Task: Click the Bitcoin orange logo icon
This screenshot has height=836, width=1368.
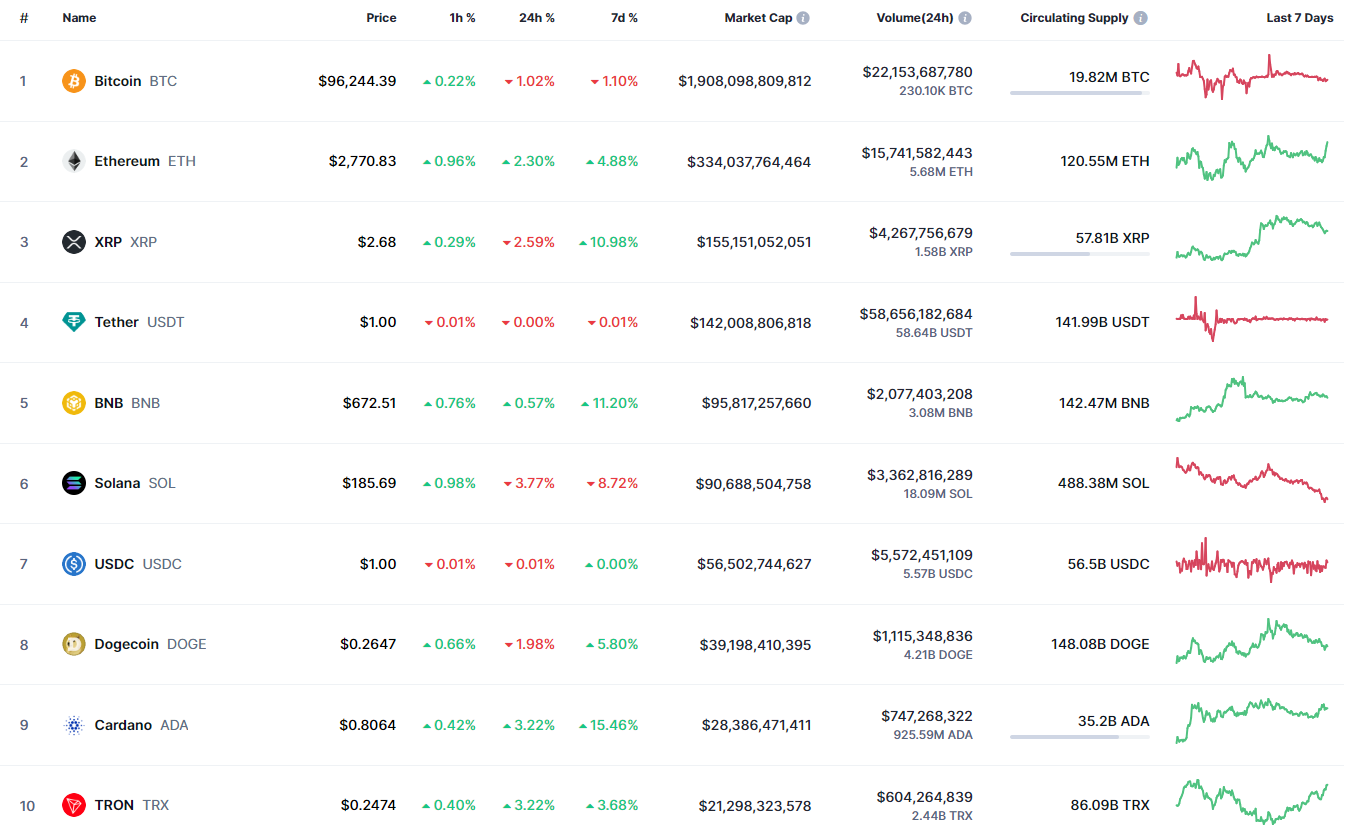Action: [x=74, y=81]
